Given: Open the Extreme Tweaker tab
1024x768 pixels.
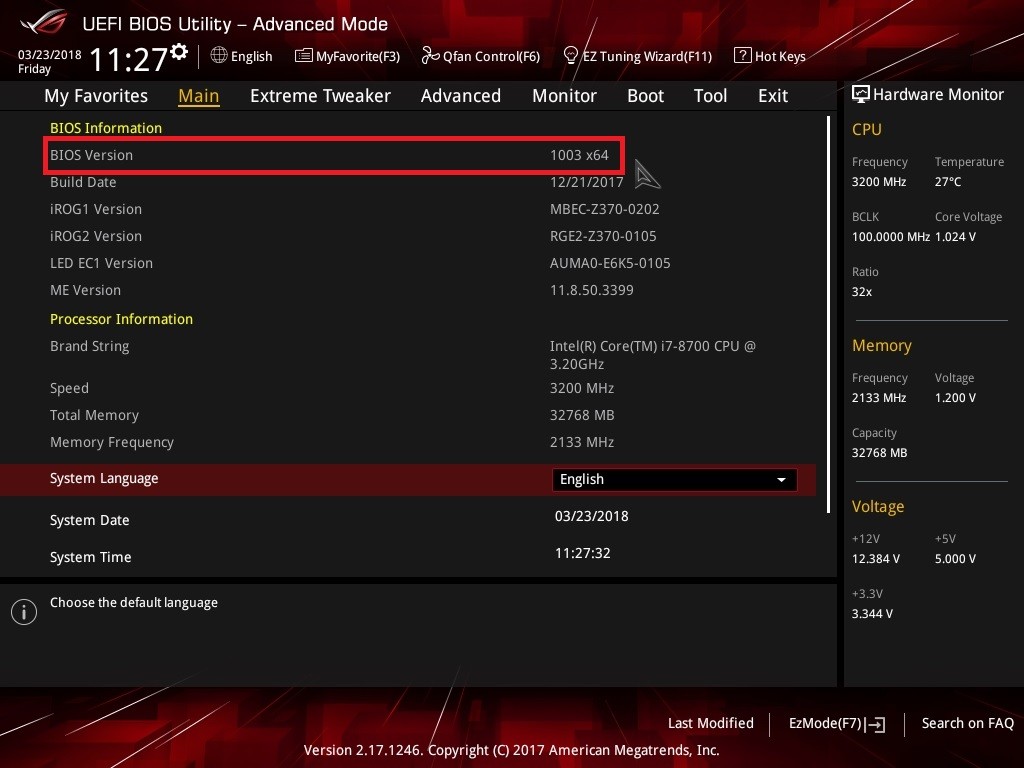Looking at the screenshot, I should click(x=320, y=96).
